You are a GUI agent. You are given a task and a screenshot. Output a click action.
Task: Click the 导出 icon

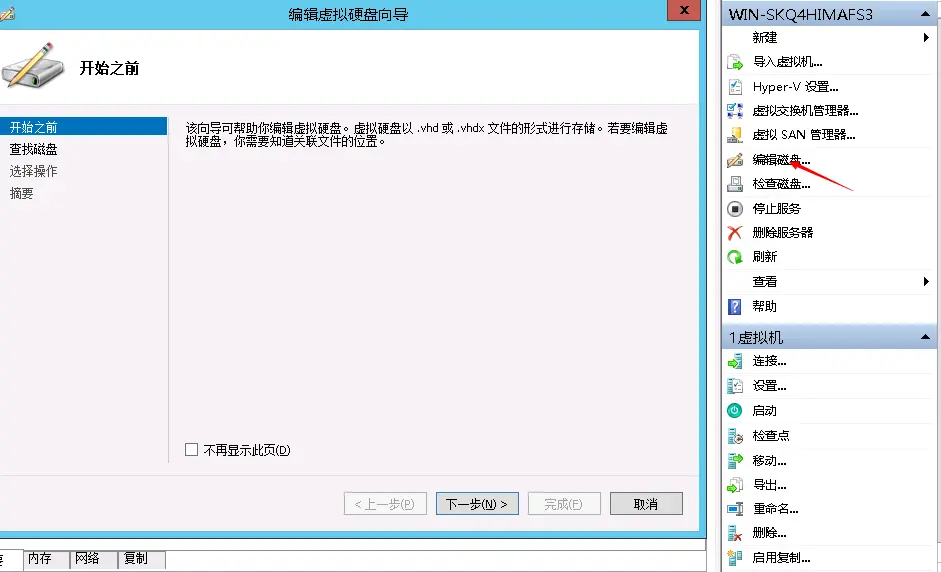click(735, 484)
